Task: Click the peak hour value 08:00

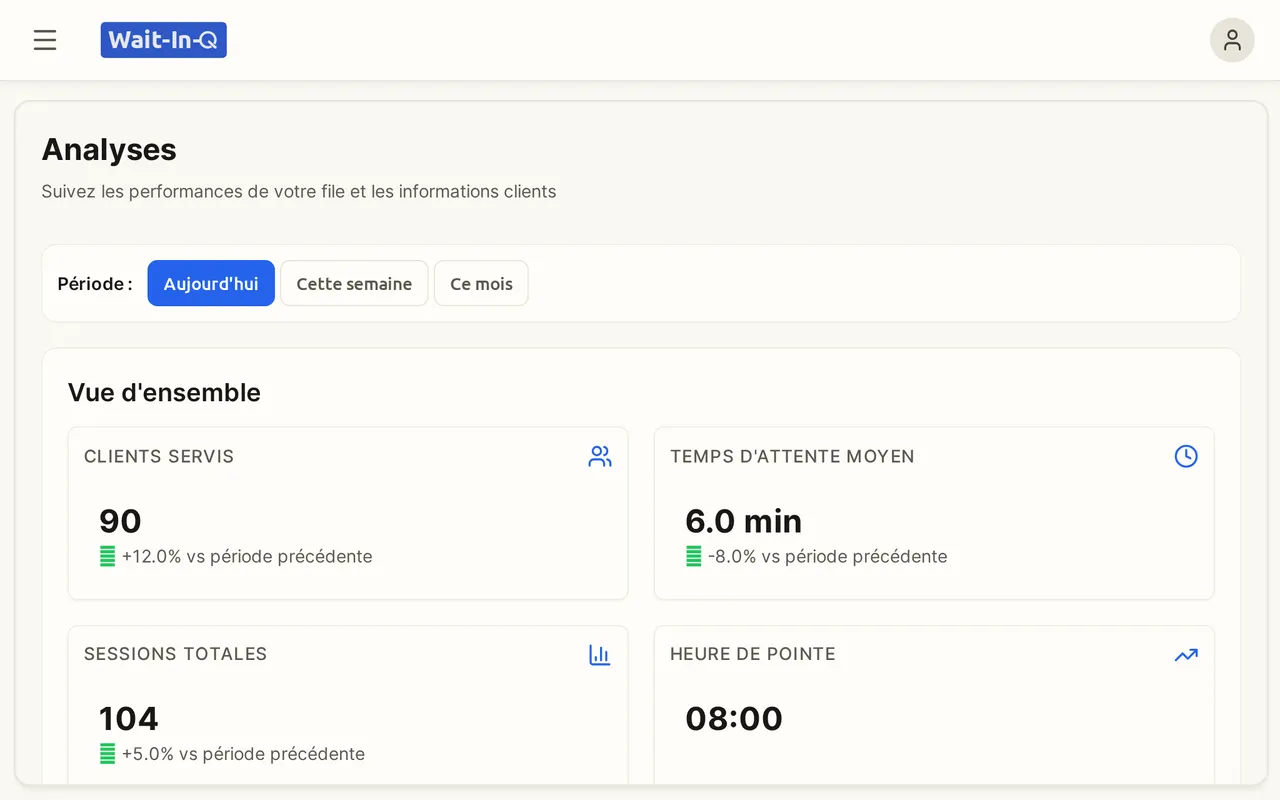Action: pyautogui.click(x=734, y=719)
